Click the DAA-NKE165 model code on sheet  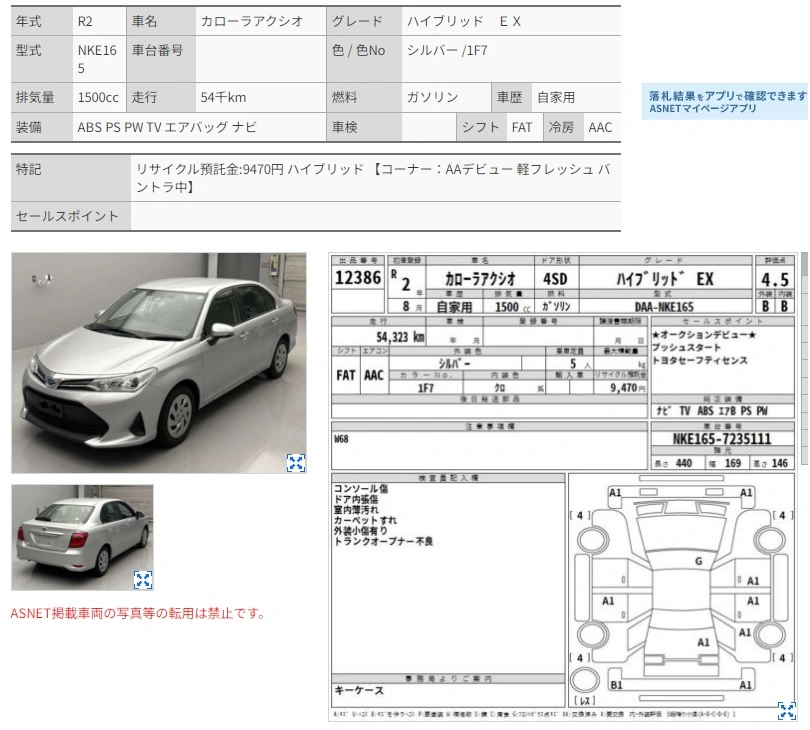pos(664,307)
